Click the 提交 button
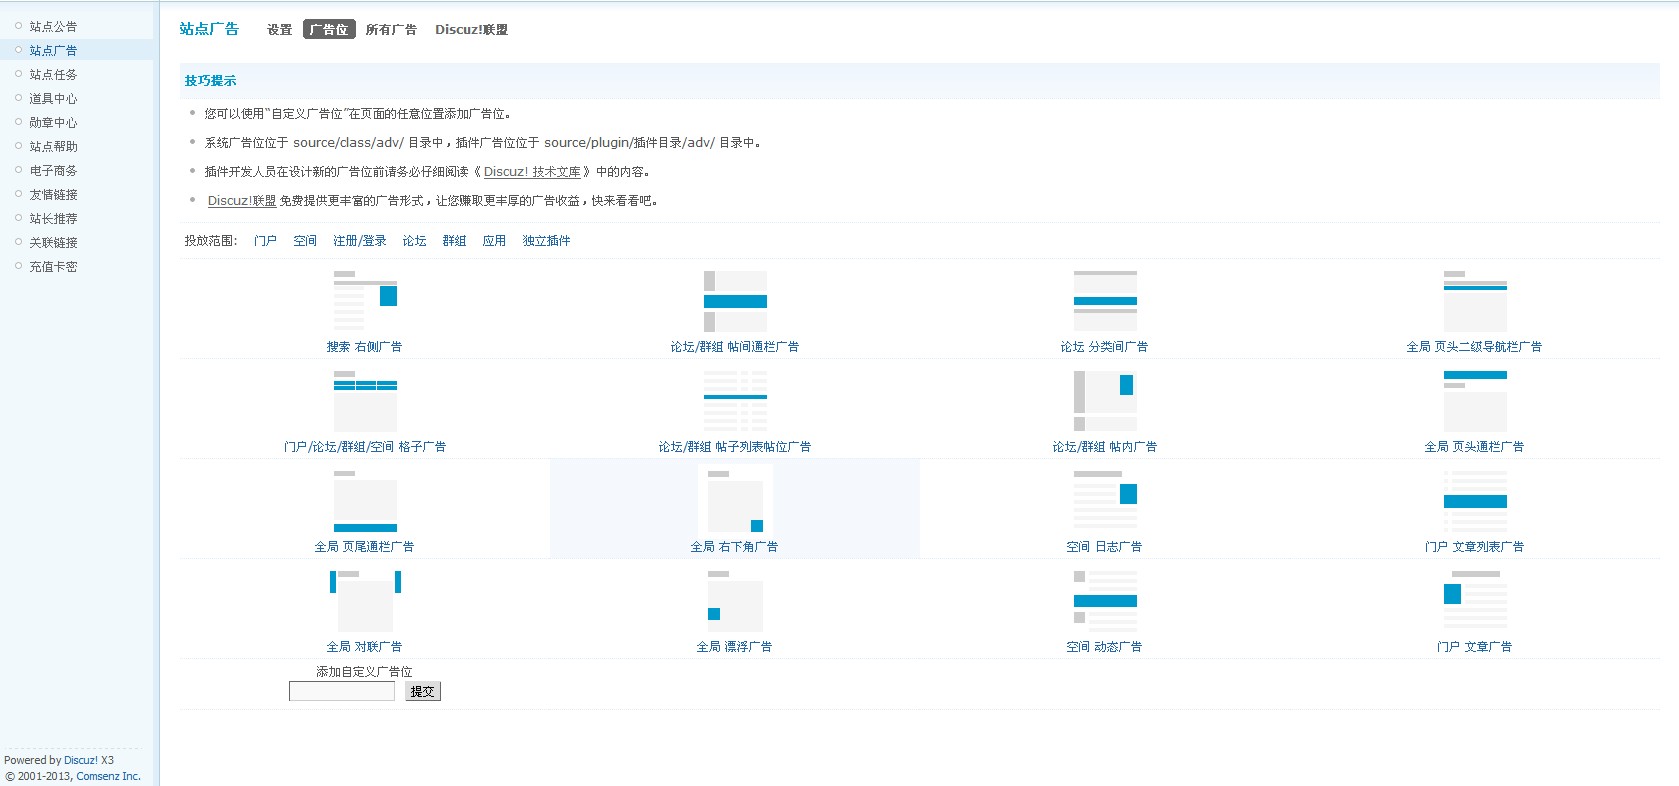 [423, 691]
